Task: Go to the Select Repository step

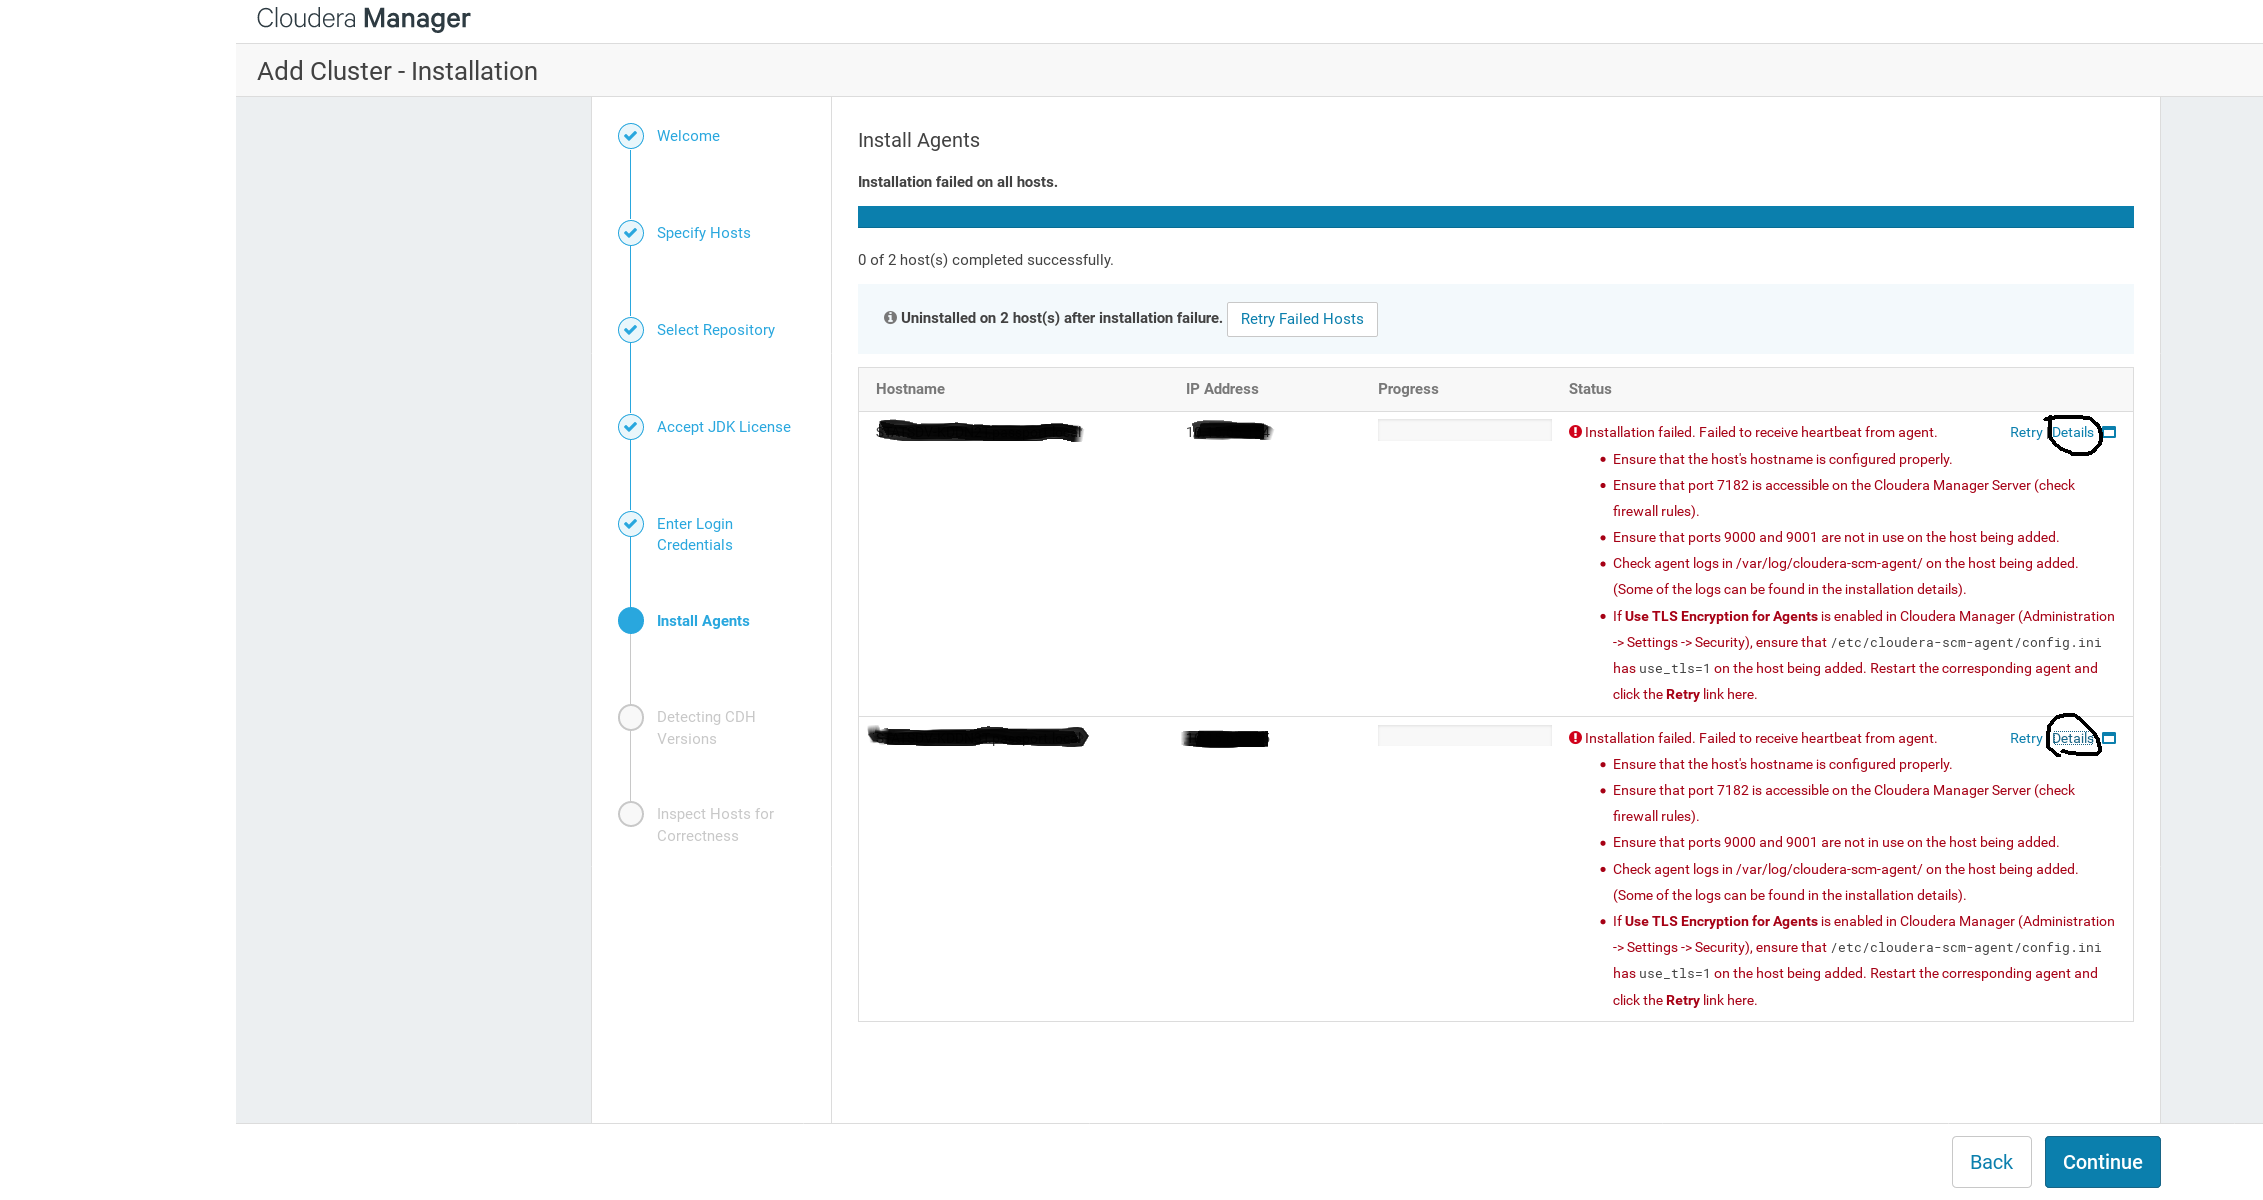Action: point(715,330)
